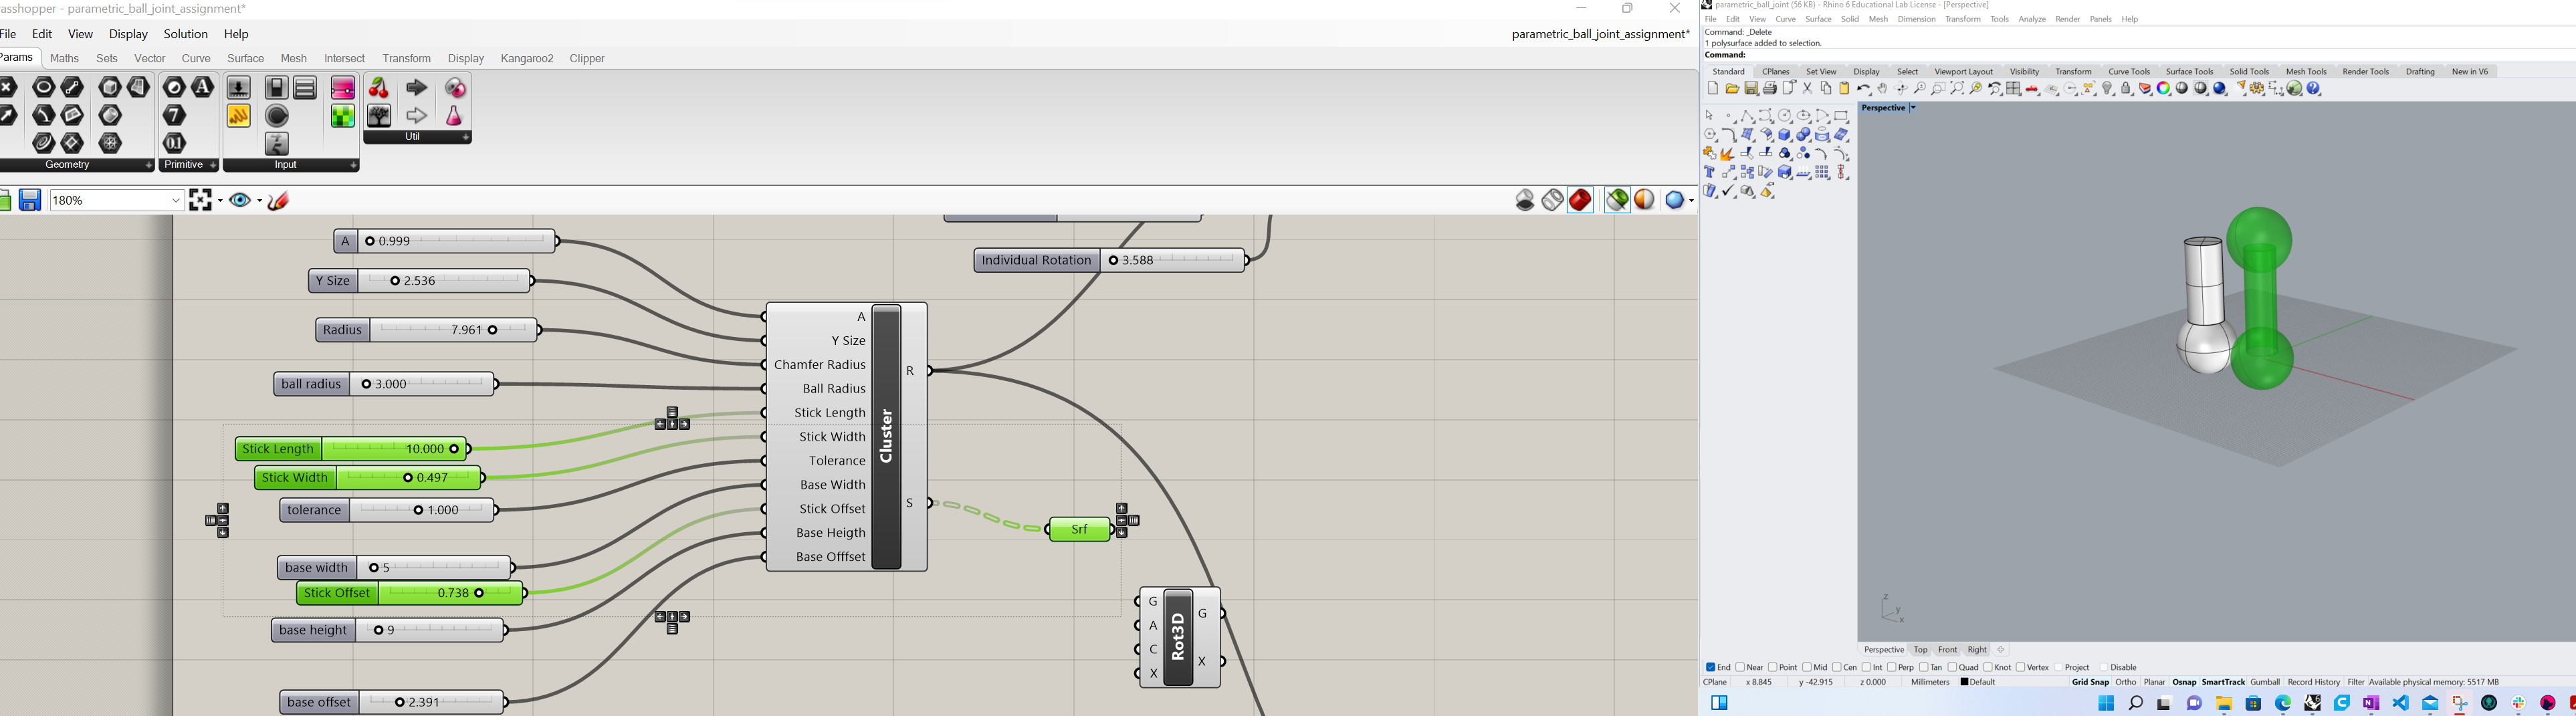This screenshot has height=716, width=2576.
Task: Open Windows taskbar search
Action: point(2135,703)
